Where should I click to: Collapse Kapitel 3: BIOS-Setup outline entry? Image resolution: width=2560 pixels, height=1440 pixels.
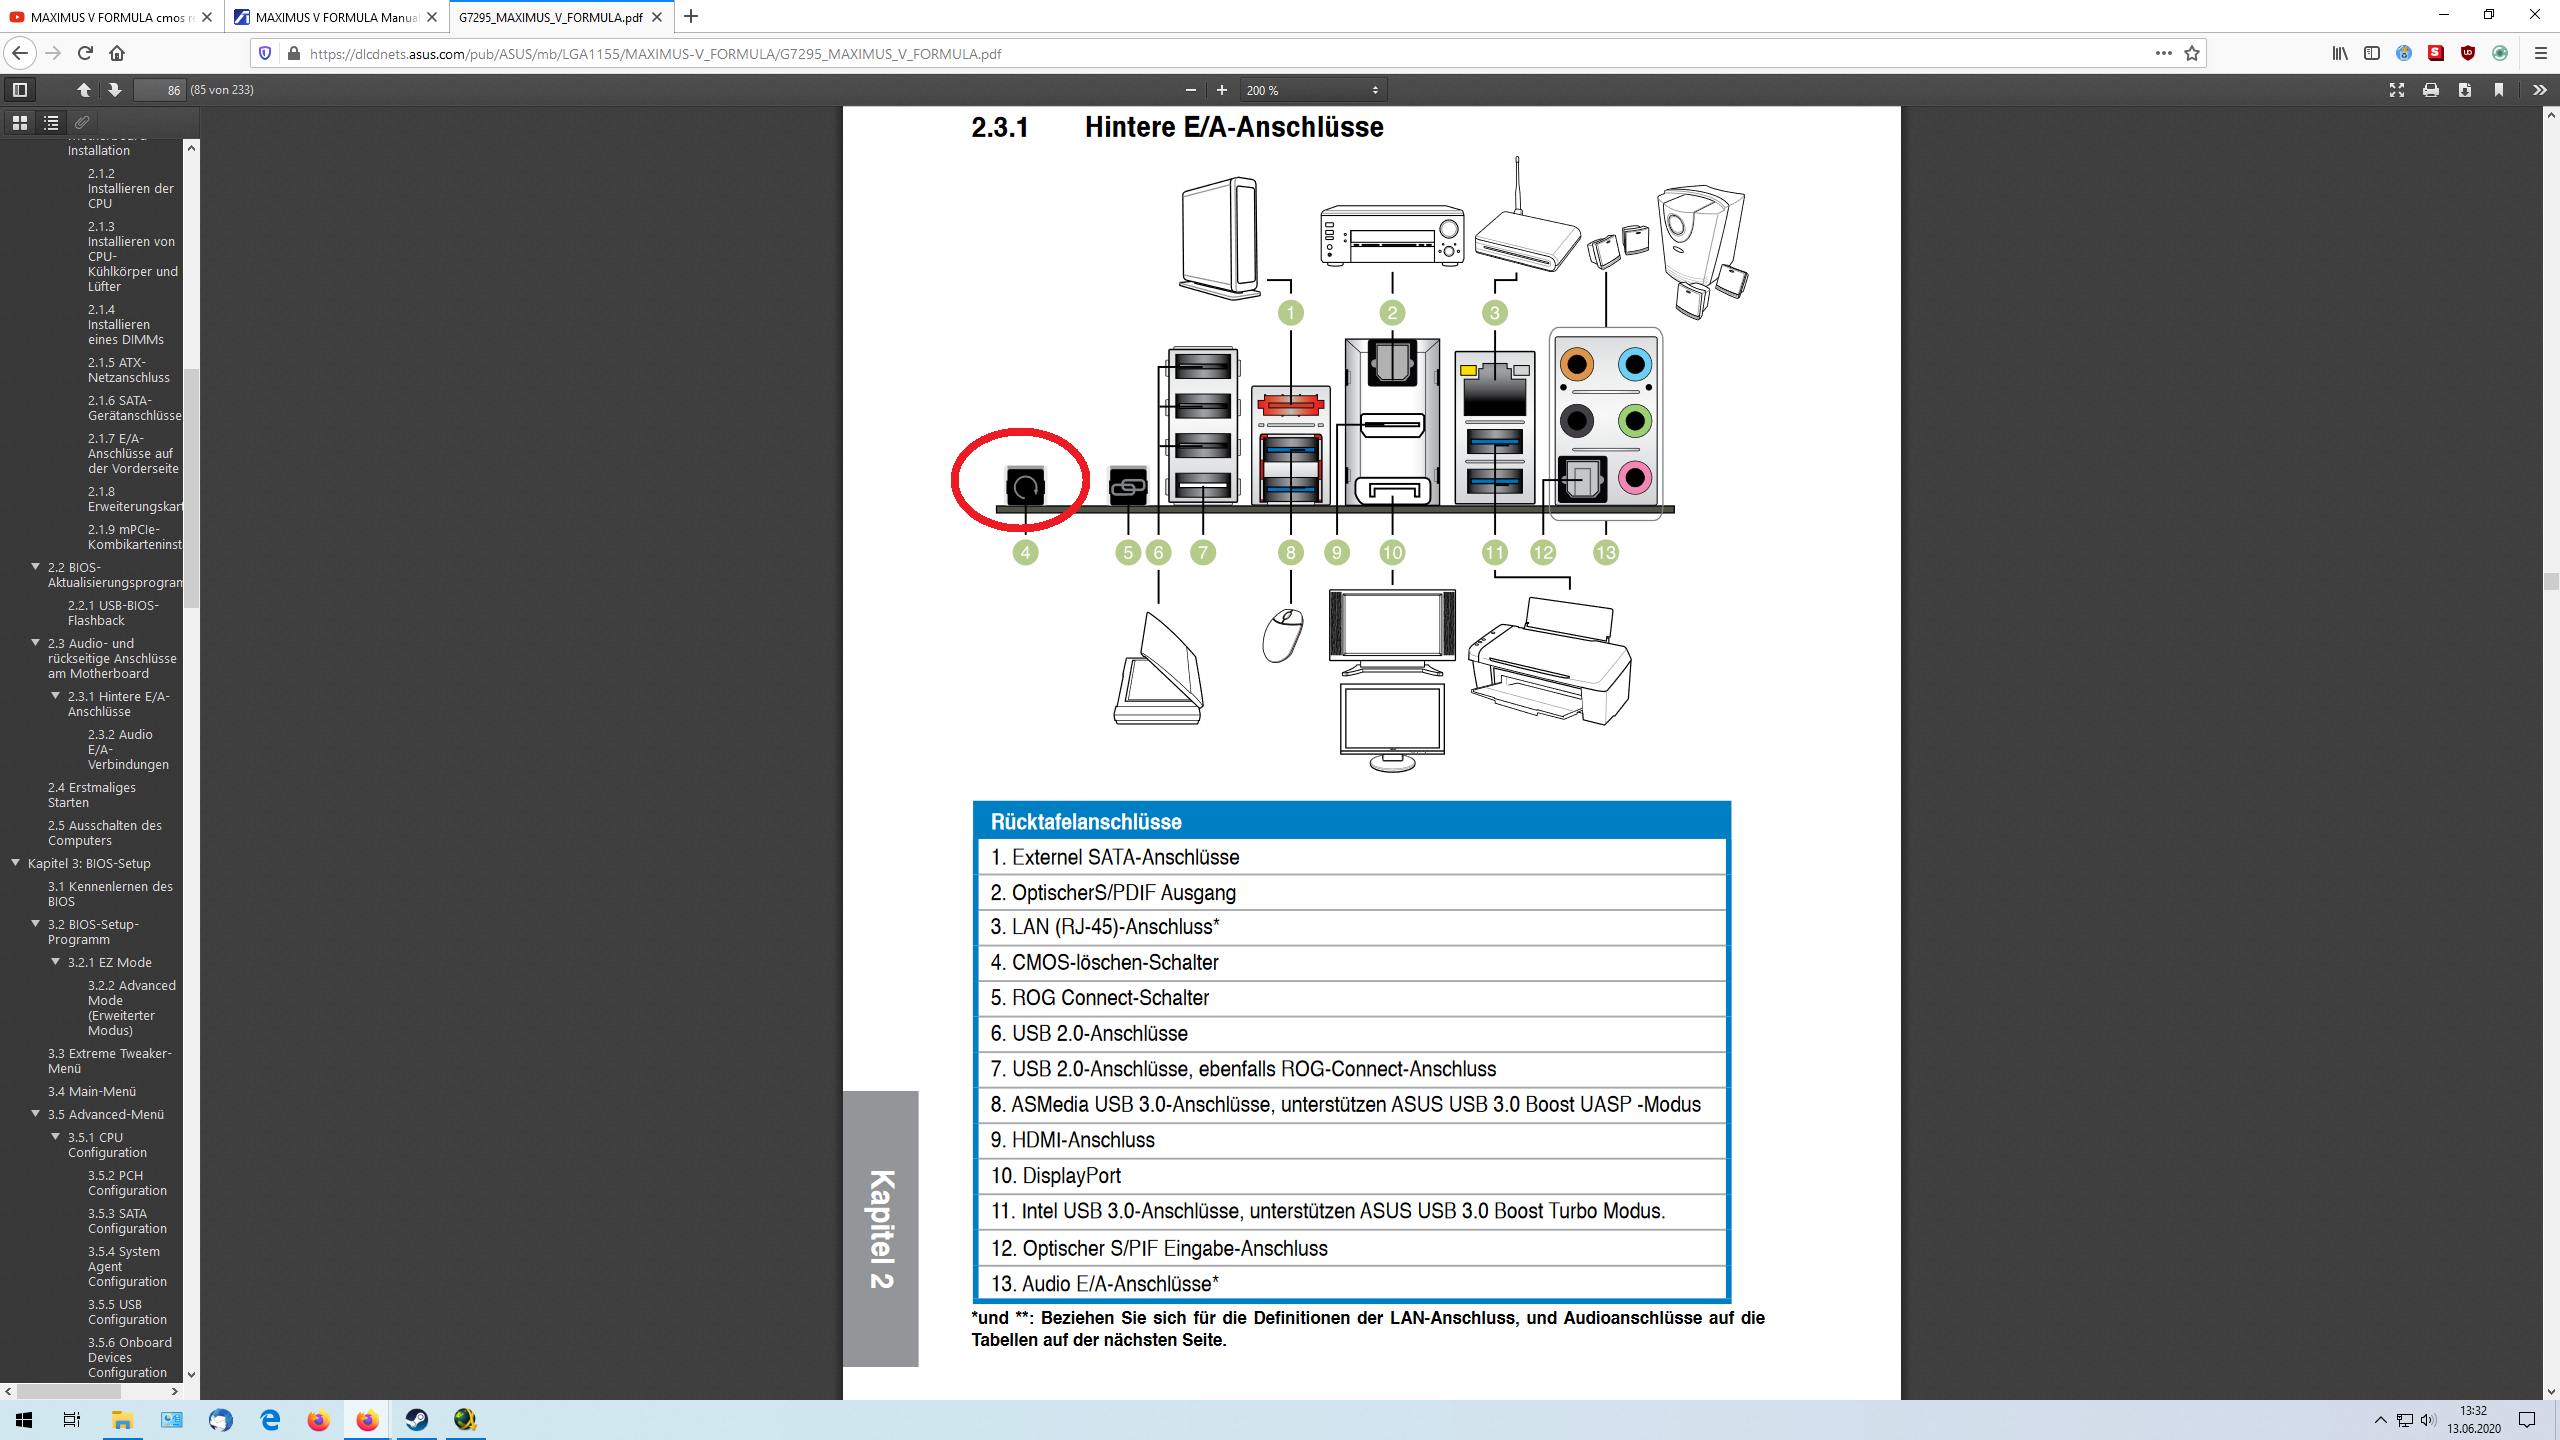(x=16, y=863)
